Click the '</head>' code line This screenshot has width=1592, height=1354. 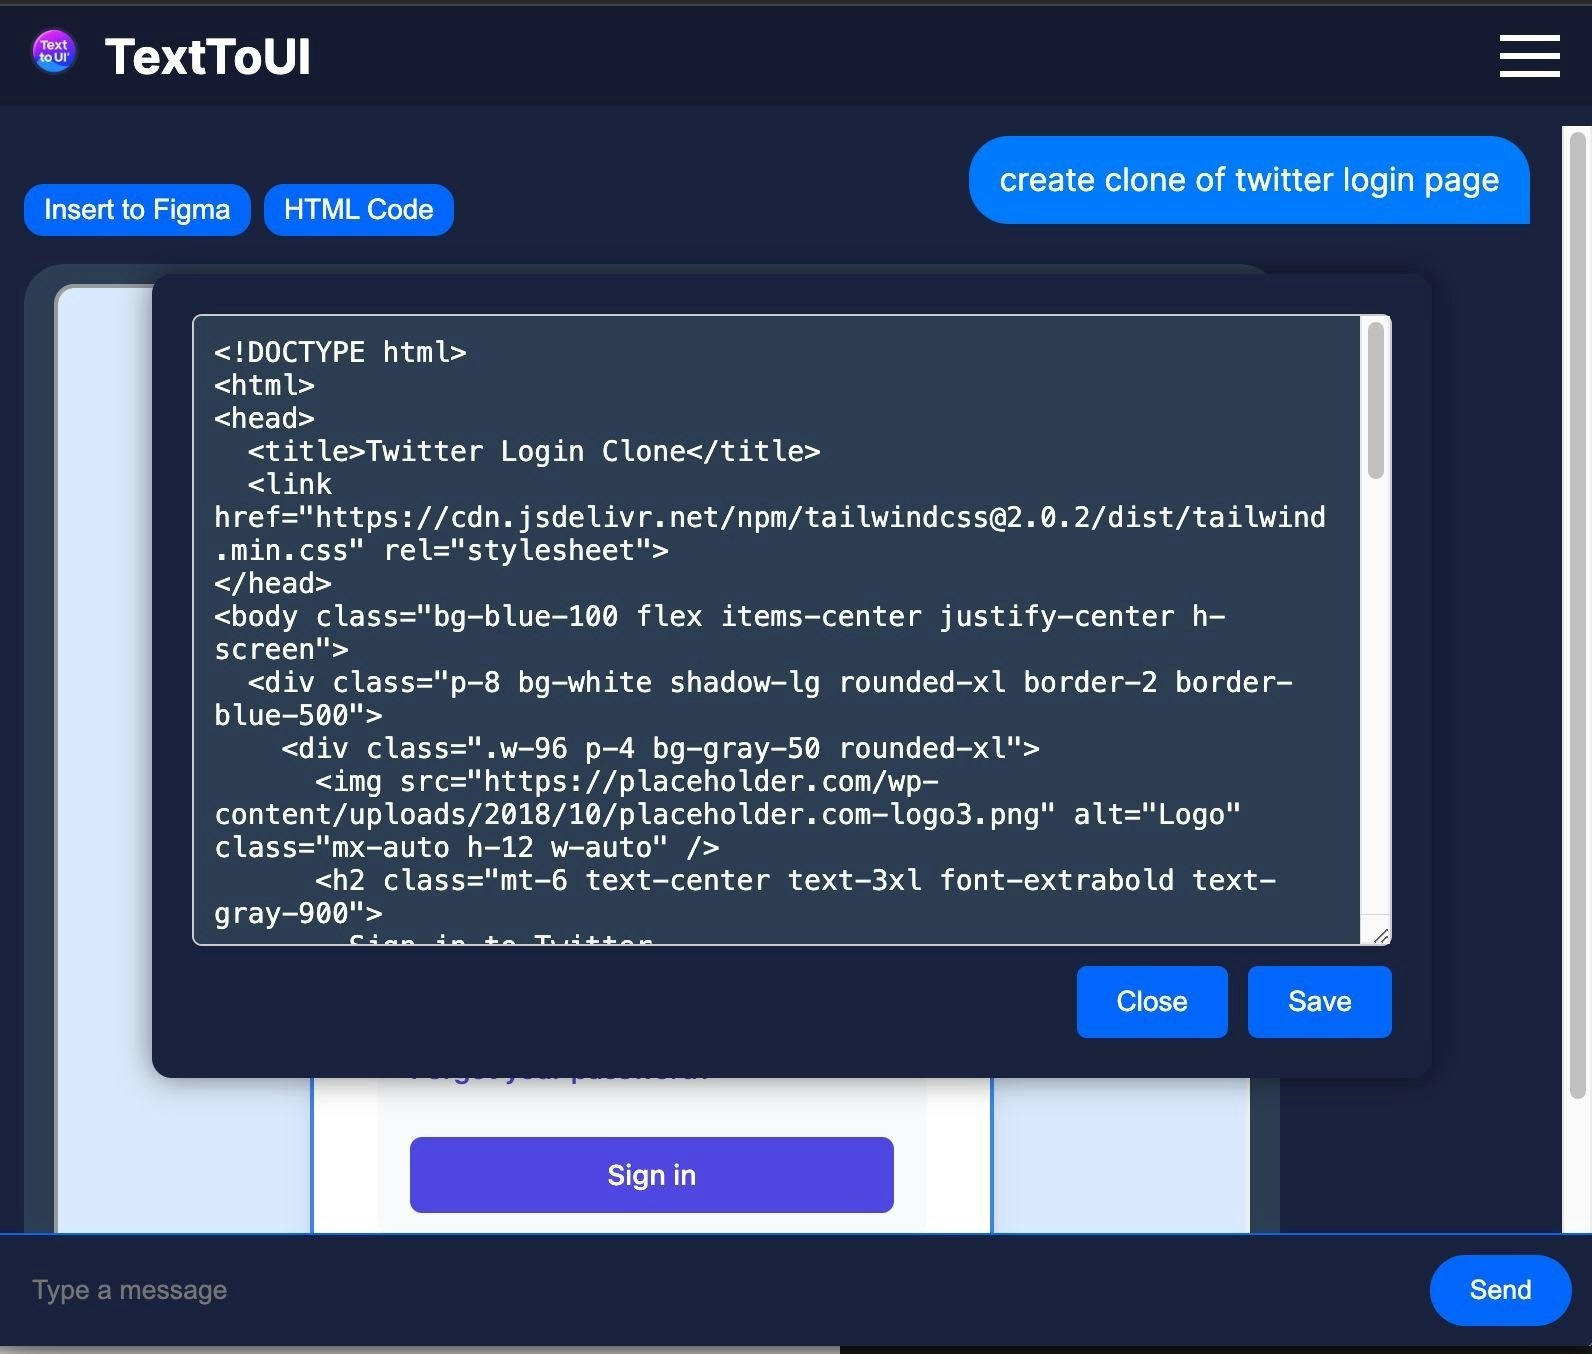coord(272,583)
